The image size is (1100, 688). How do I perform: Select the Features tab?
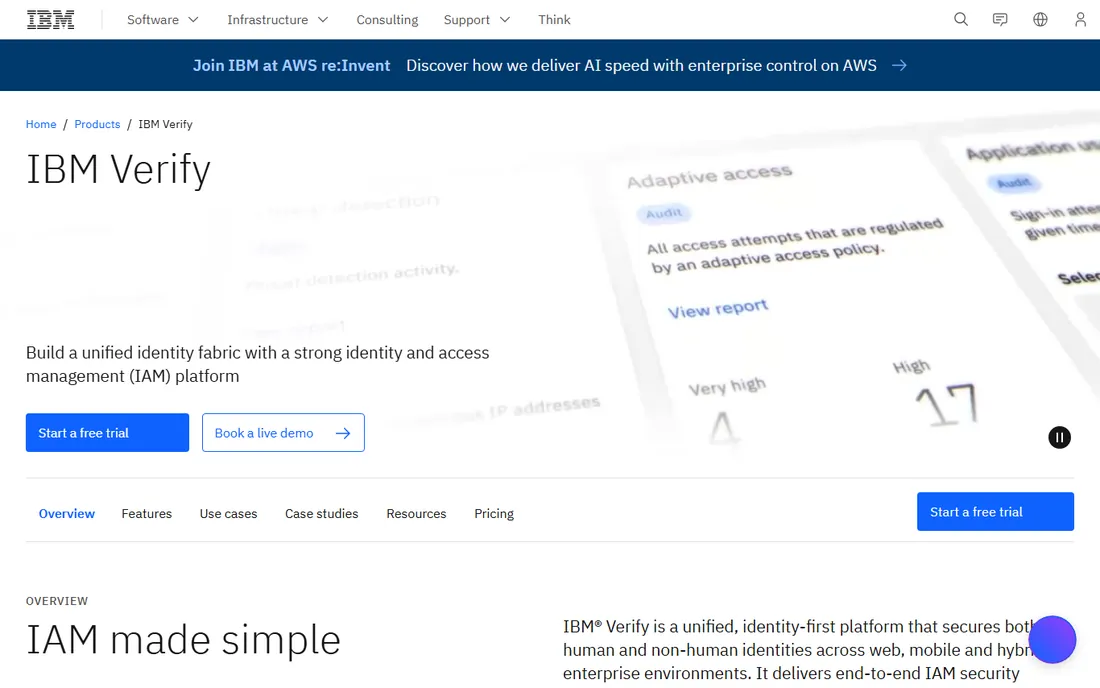point(147,513)
